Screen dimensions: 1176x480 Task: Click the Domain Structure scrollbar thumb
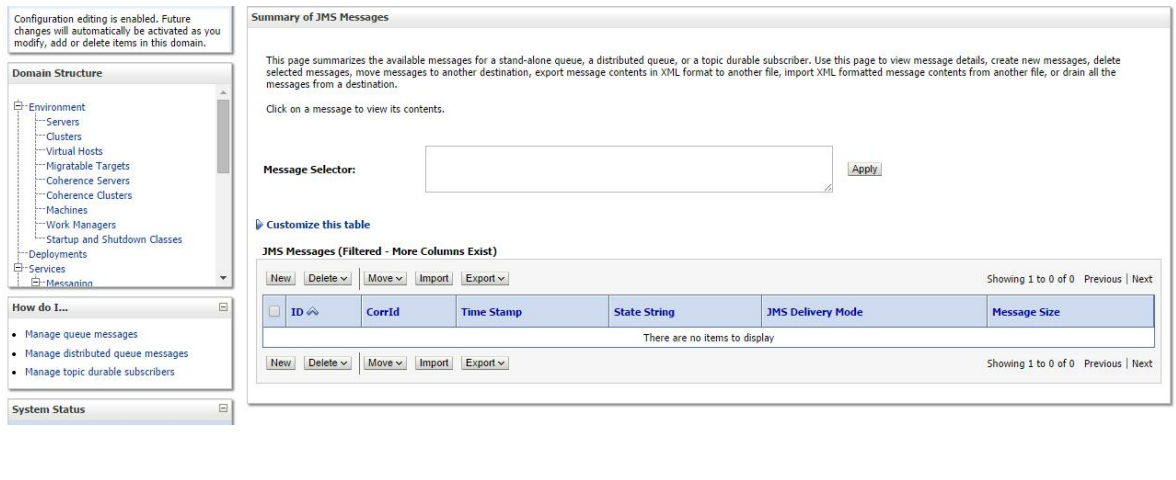(223, 136)
